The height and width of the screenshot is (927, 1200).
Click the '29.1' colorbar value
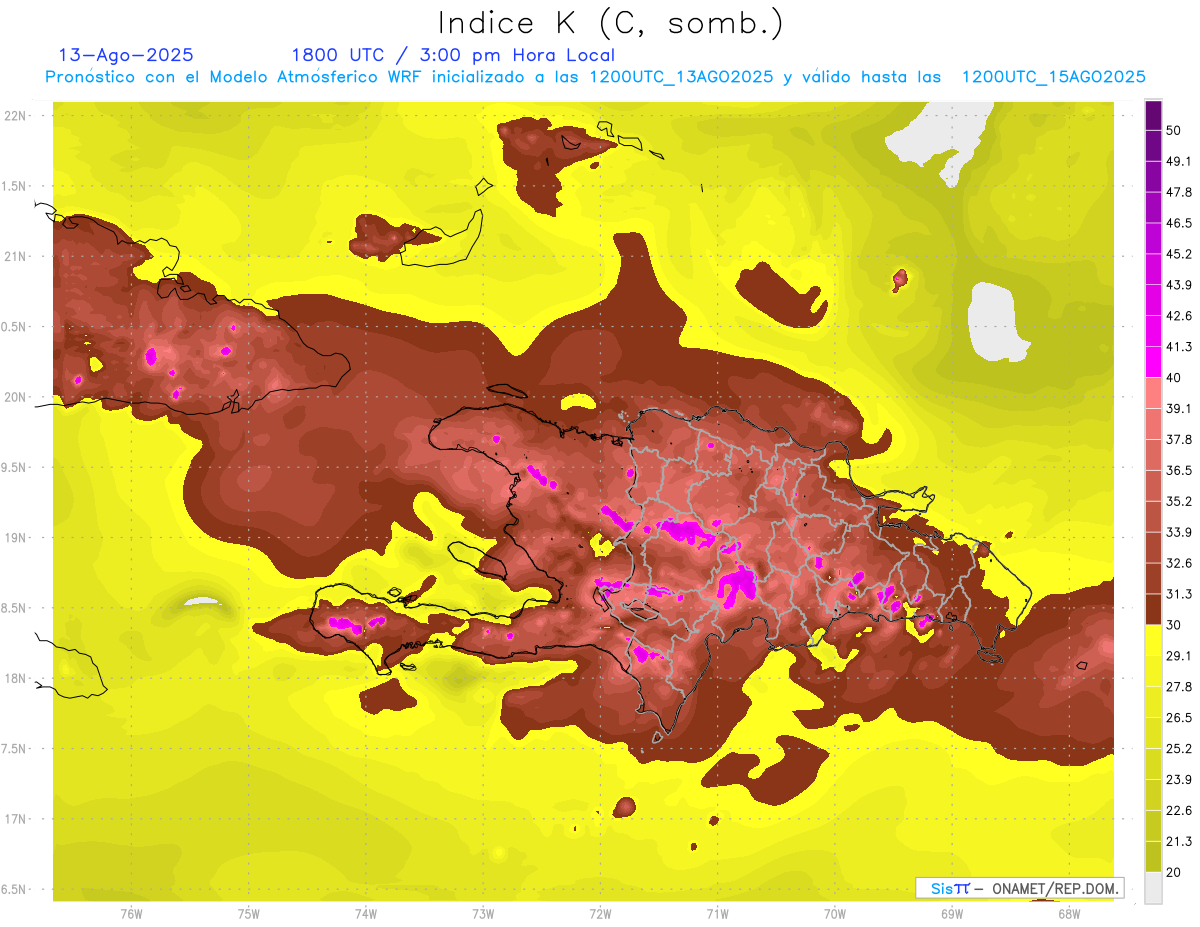point(1179,655)
